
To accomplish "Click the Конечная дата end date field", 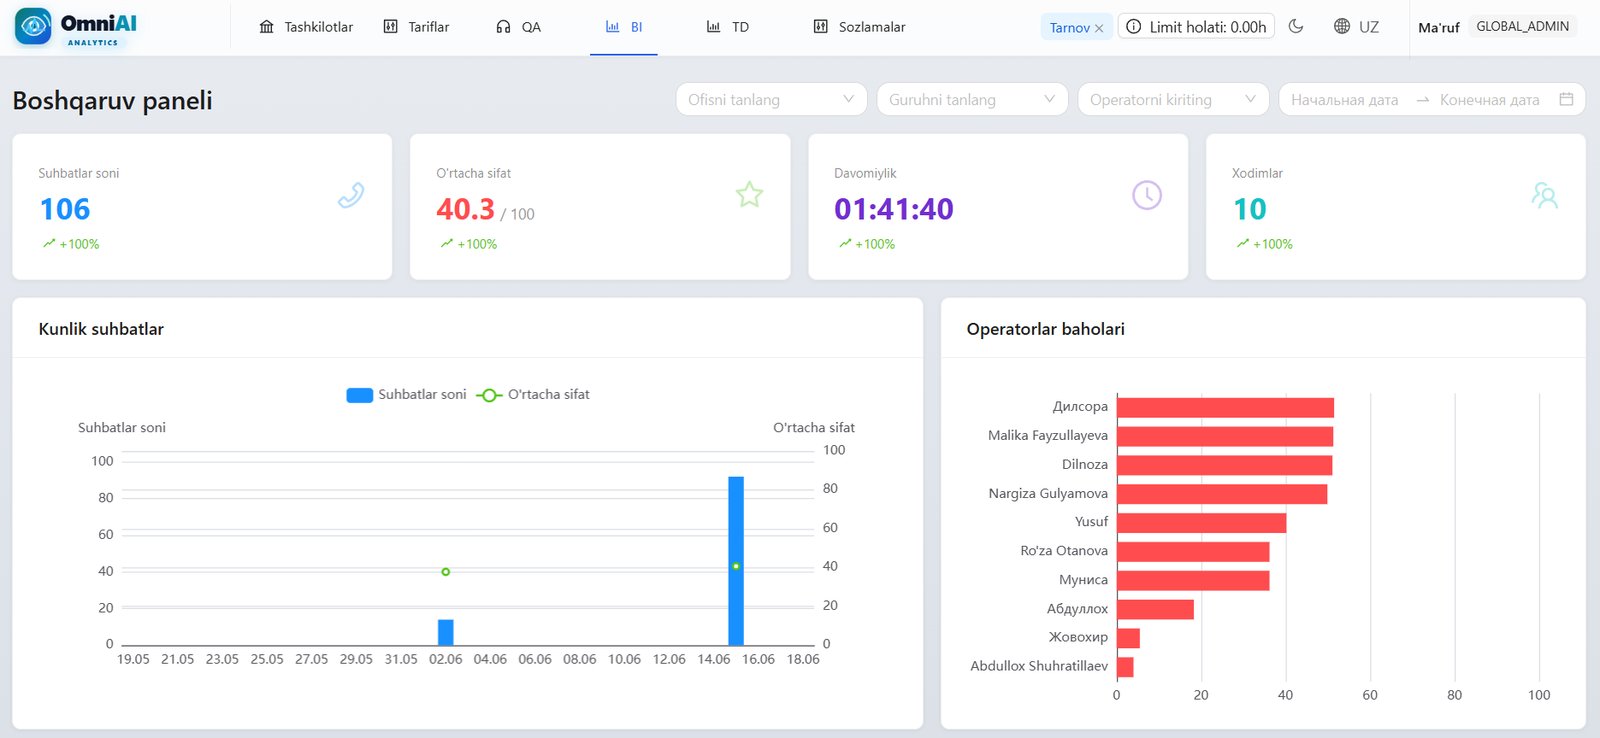I will tap(1489, 100).
